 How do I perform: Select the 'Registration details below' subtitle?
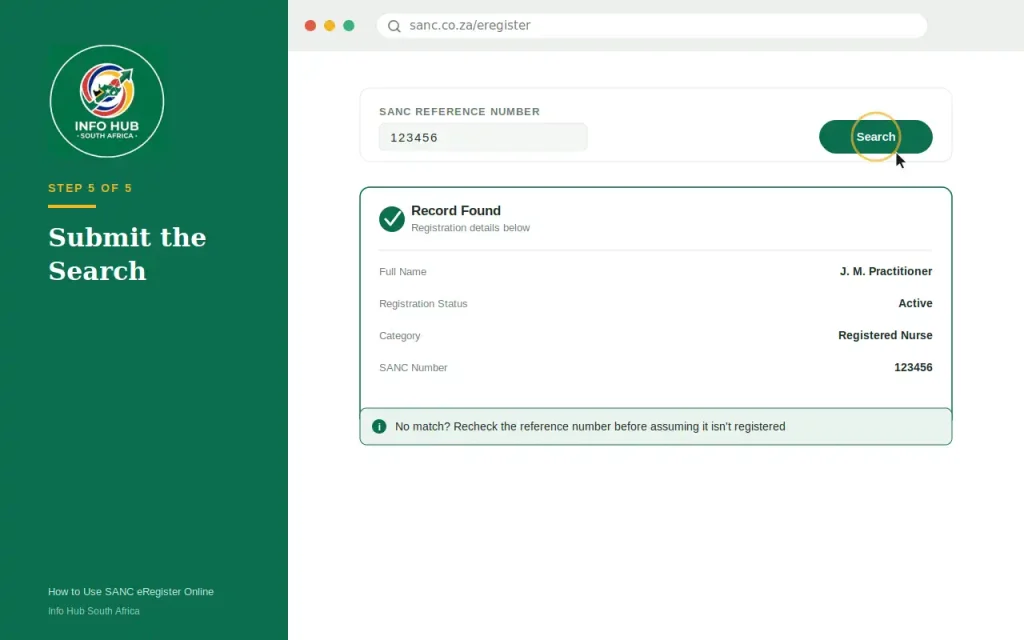(x=470, y=228)
